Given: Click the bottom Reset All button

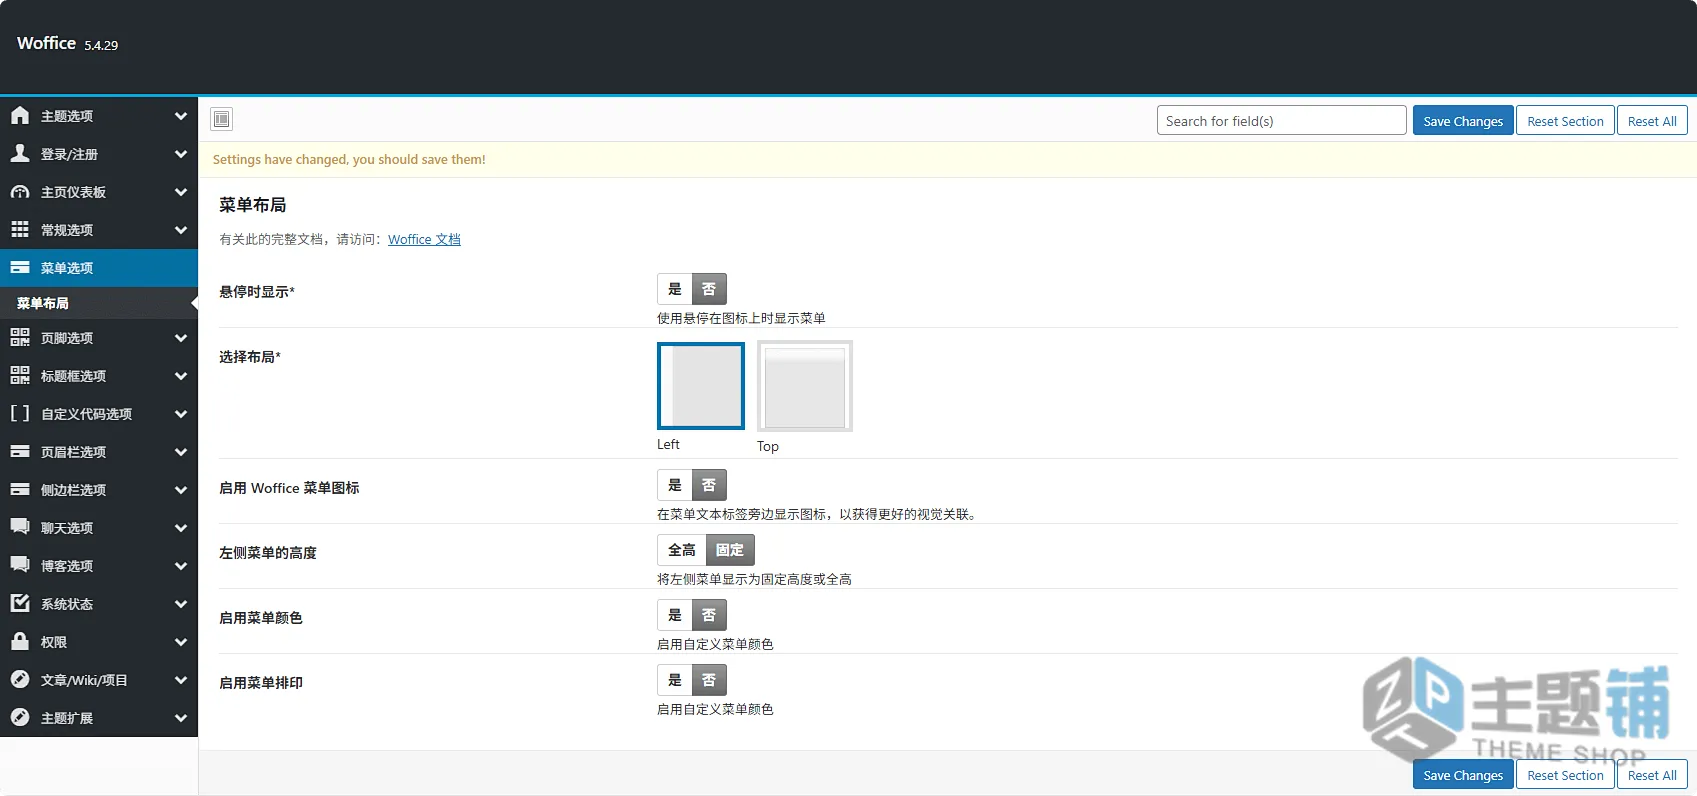Looking at the screenshot, I should tap(1652, 775).
